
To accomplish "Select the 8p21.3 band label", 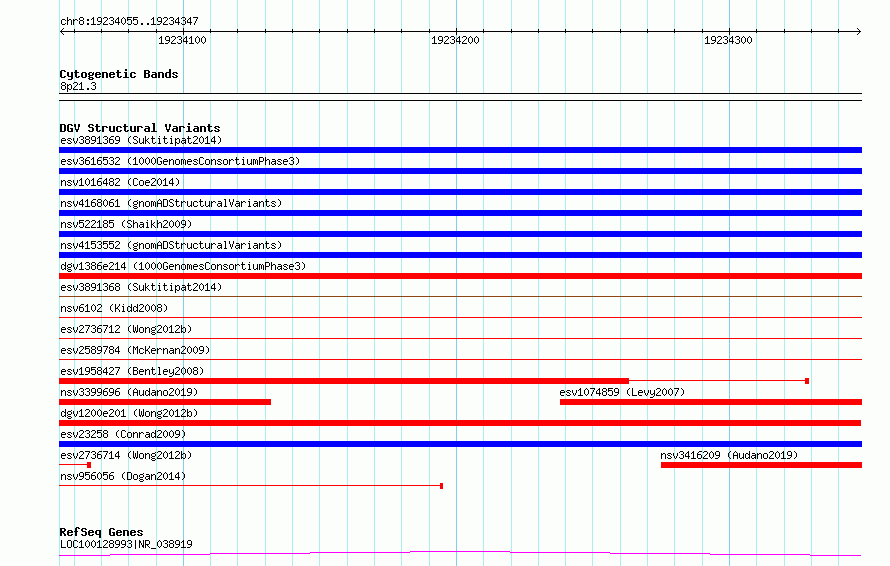I will (78, 87).
